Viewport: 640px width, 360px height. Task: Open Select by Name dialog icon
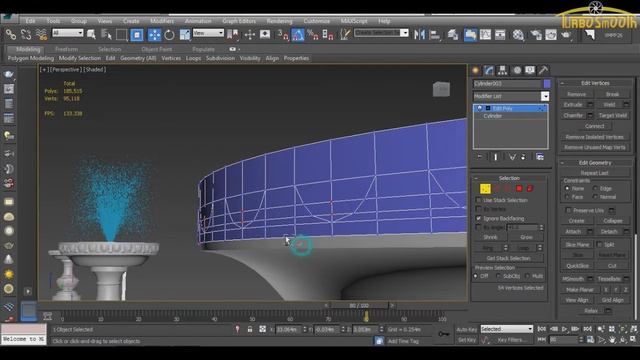pyautogui.click(x=106, y=35)
